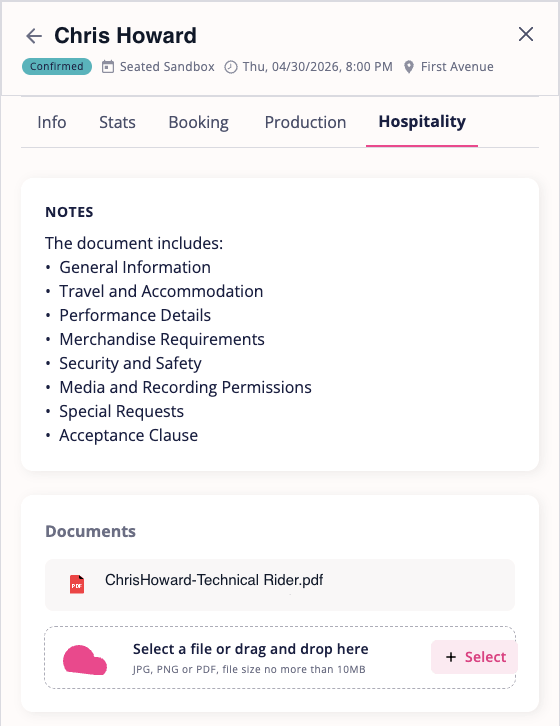Image resolution: width=560 pixels, height=726 pixels.
Task: Open ChrisHoward-Technical Rider.pdf document
Action: (280, 584)
